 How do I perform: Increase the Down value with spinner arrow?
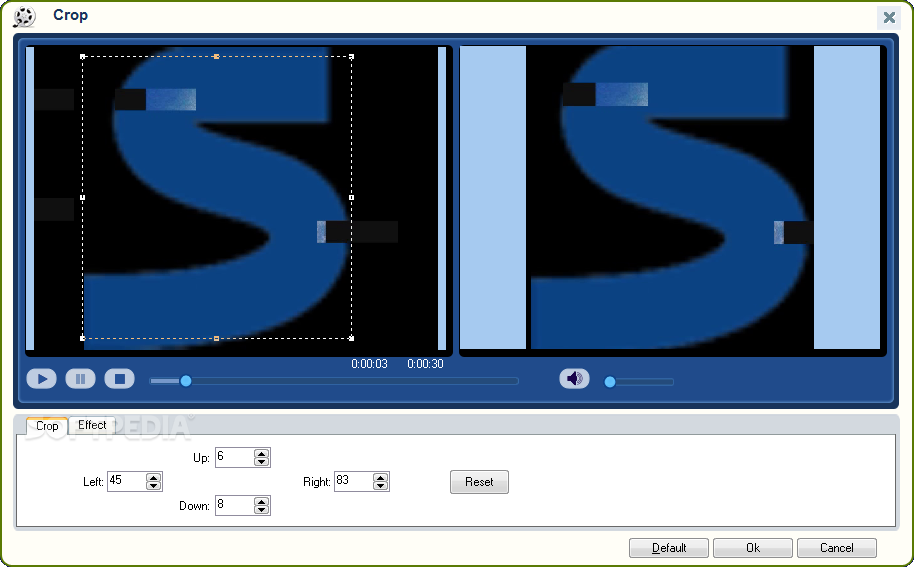pos(262,501)
